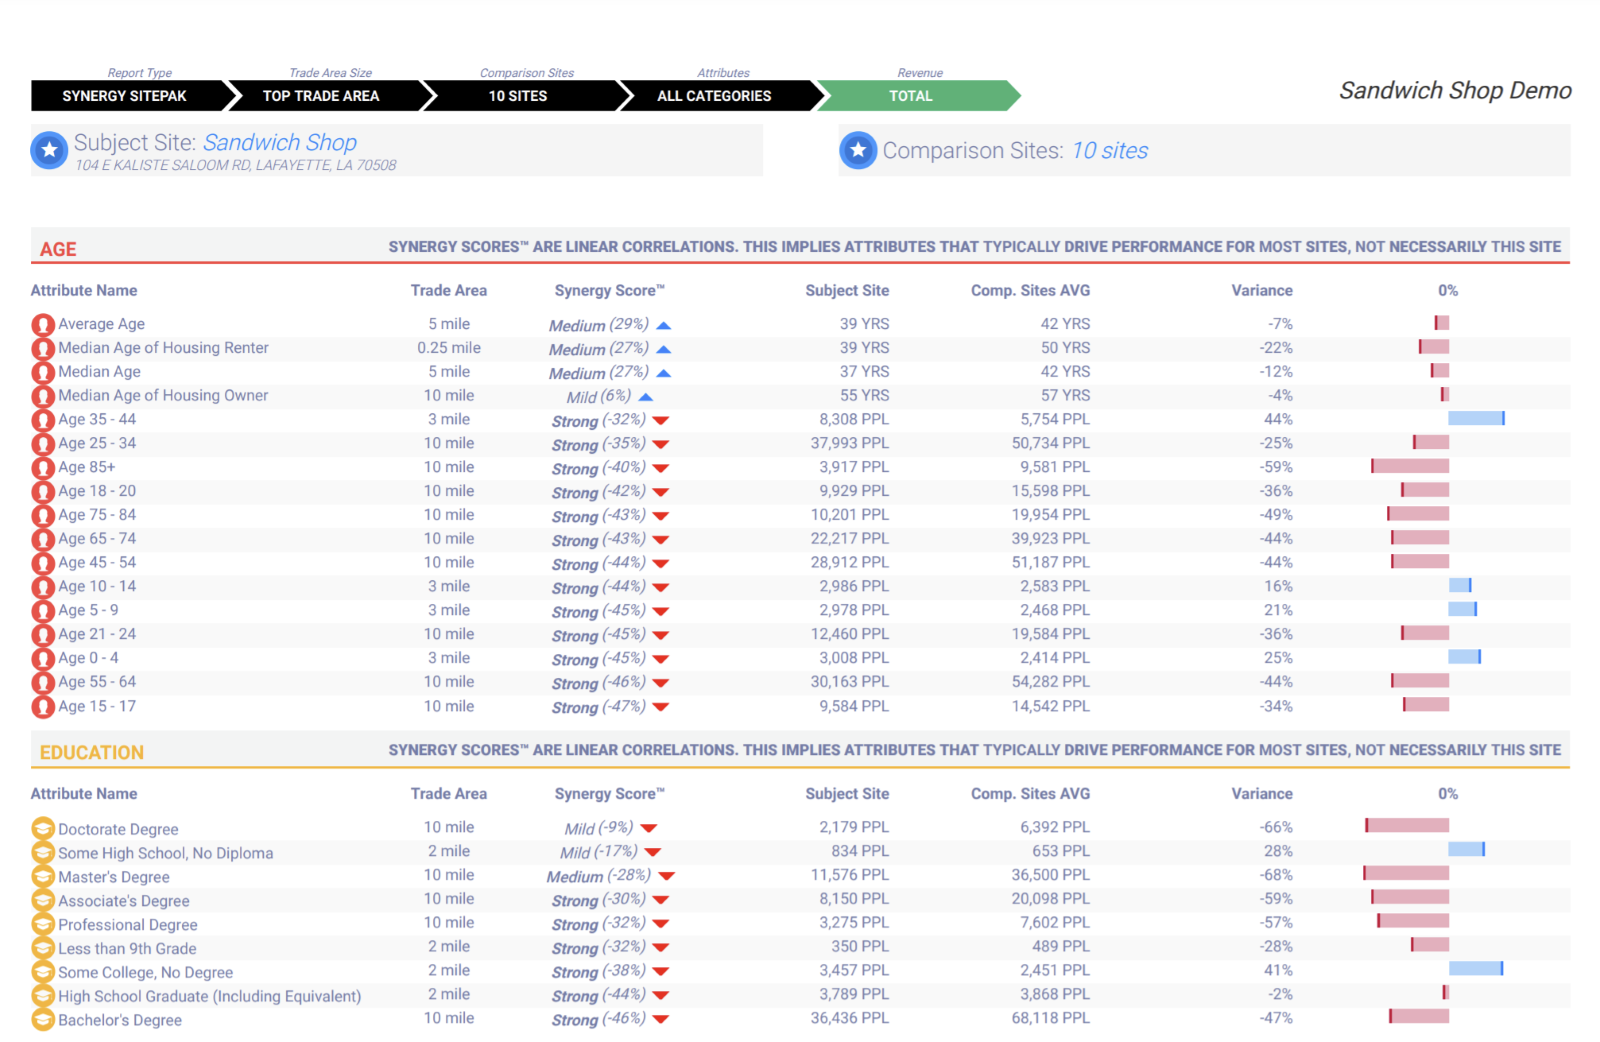Click the 37,993 PPL value for Age 25 - 34
1600x1042 pixels.
pos(849,443)
